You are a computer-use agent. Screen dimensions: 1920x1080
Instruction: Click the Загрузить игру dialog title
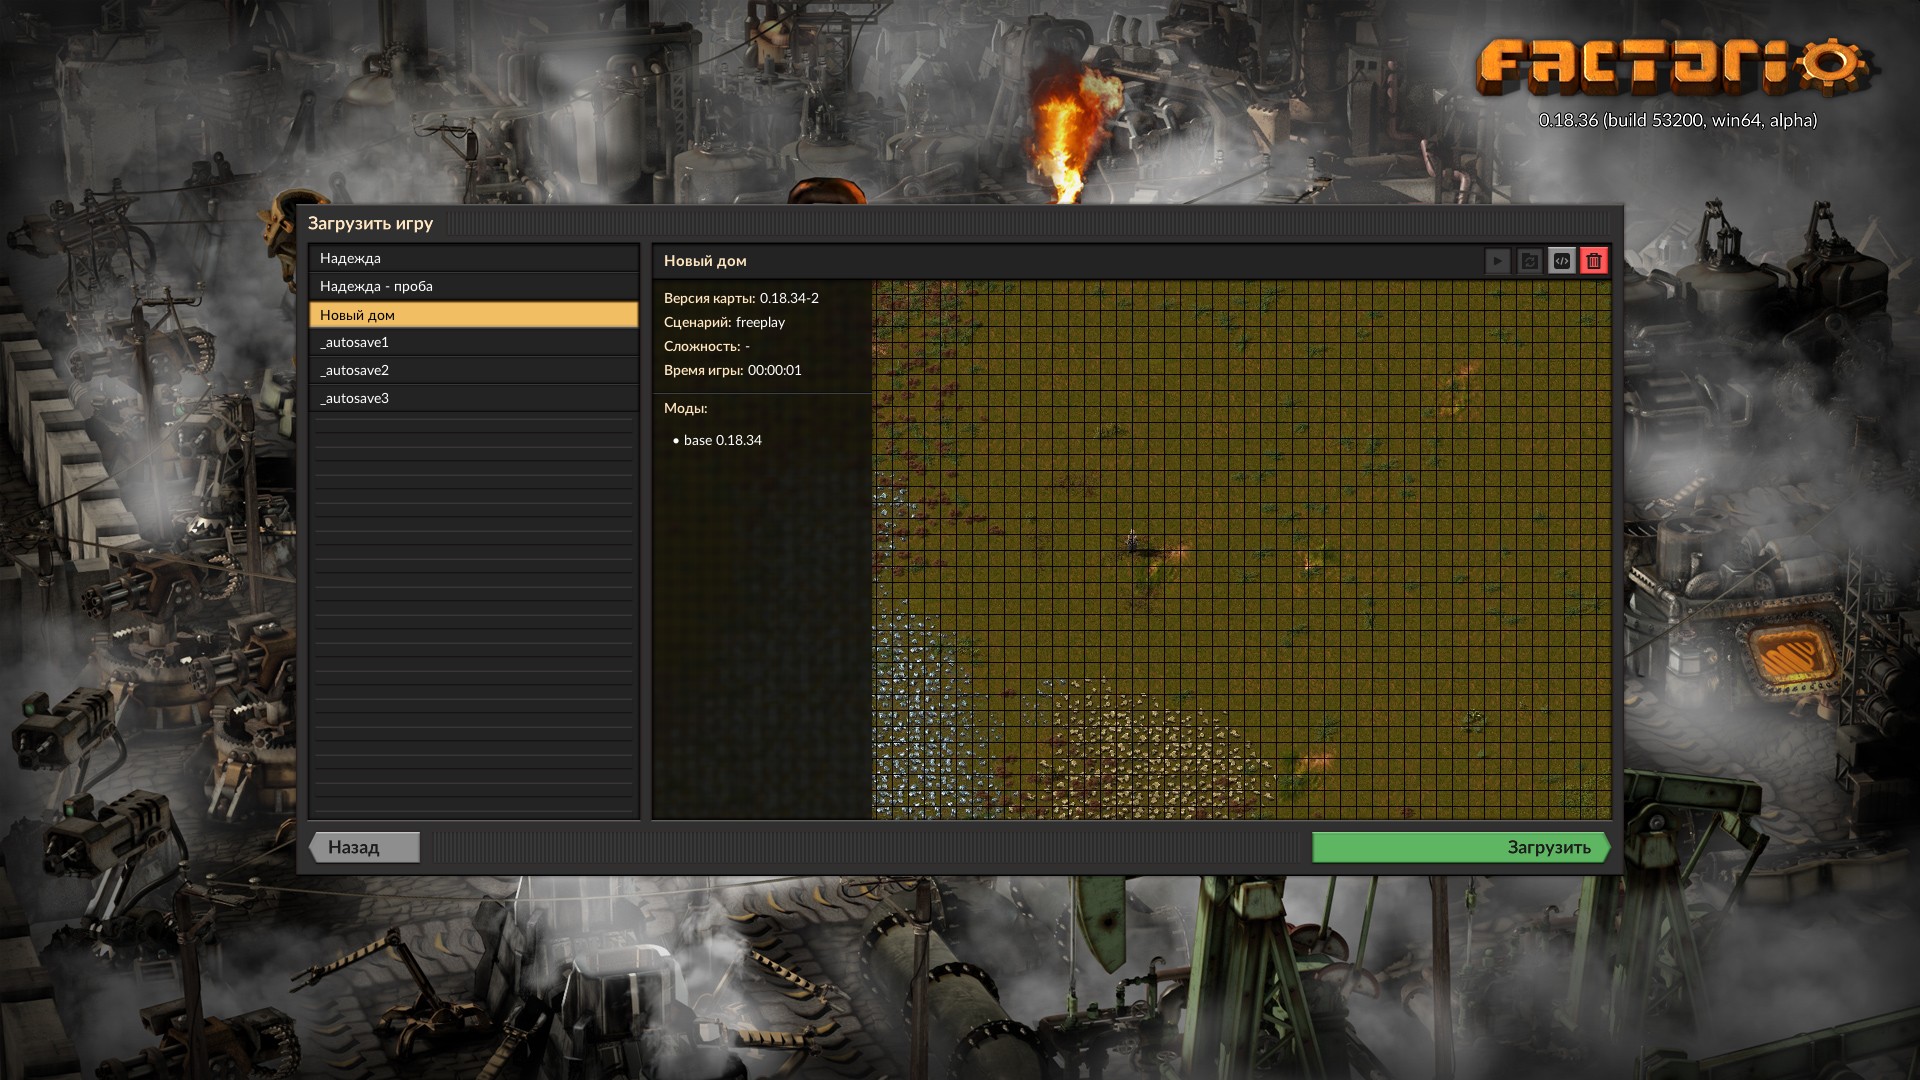click(370, 223)
